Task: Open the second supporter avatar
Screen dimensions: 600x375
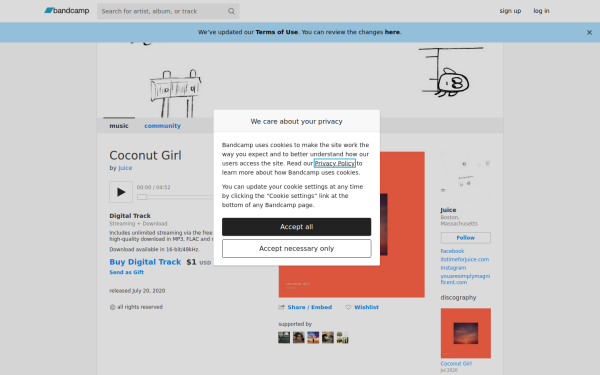Action: [x=298, y=338]
